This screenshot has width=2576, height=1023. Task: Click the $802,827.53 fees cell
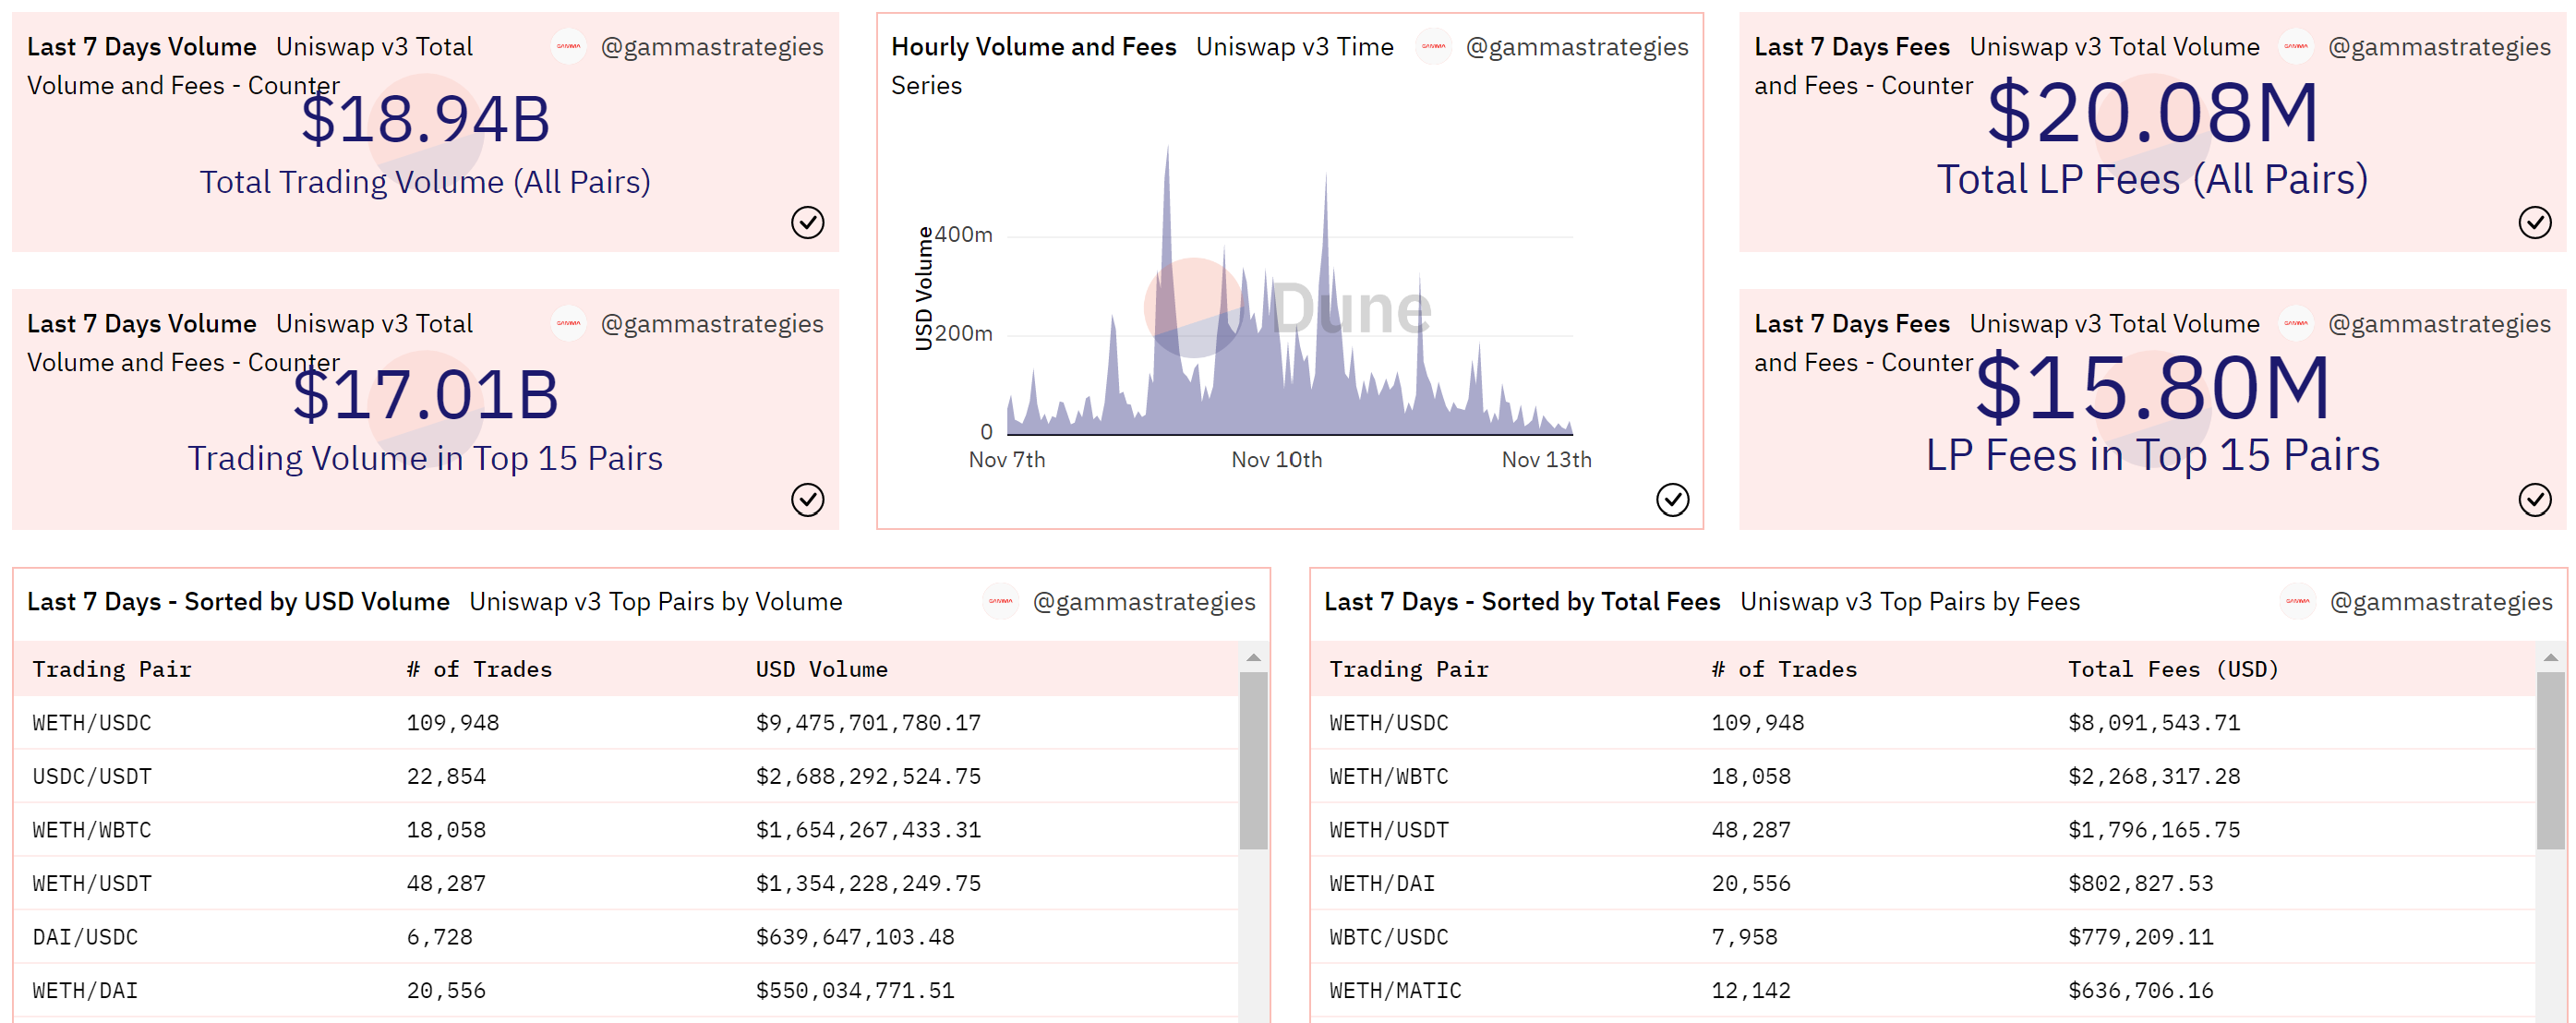click(x=2140, y=884)
